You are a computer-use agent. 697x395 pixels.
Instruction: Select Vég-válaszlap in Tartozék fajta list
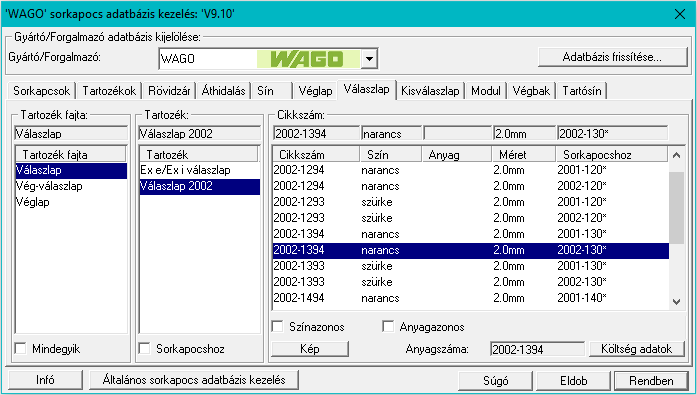[x=71, y=186]
